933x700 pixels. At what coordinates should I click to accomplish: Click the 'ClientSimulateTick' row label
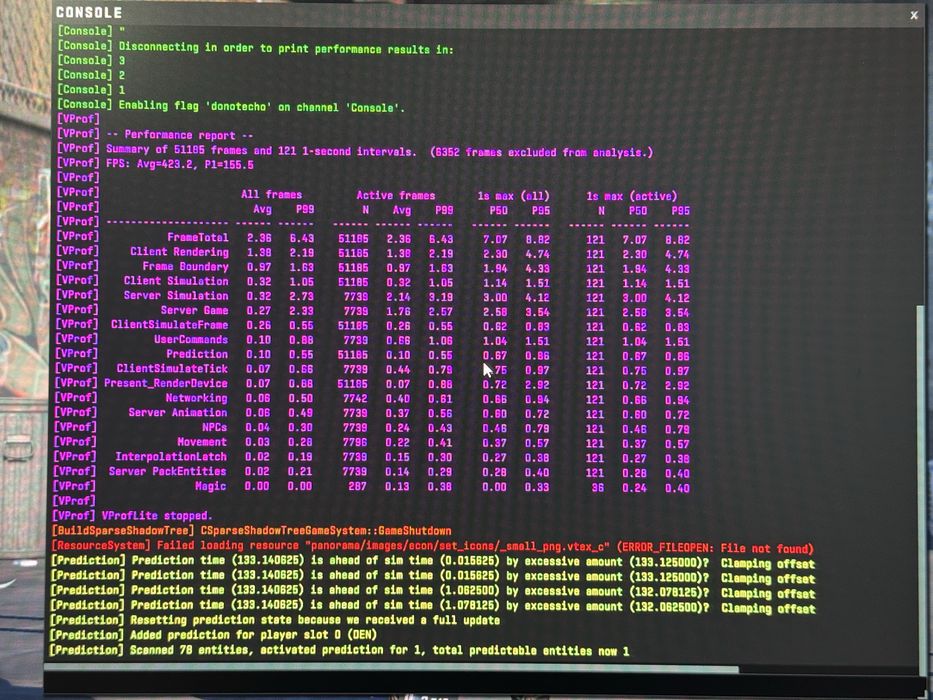click(173, 368)
